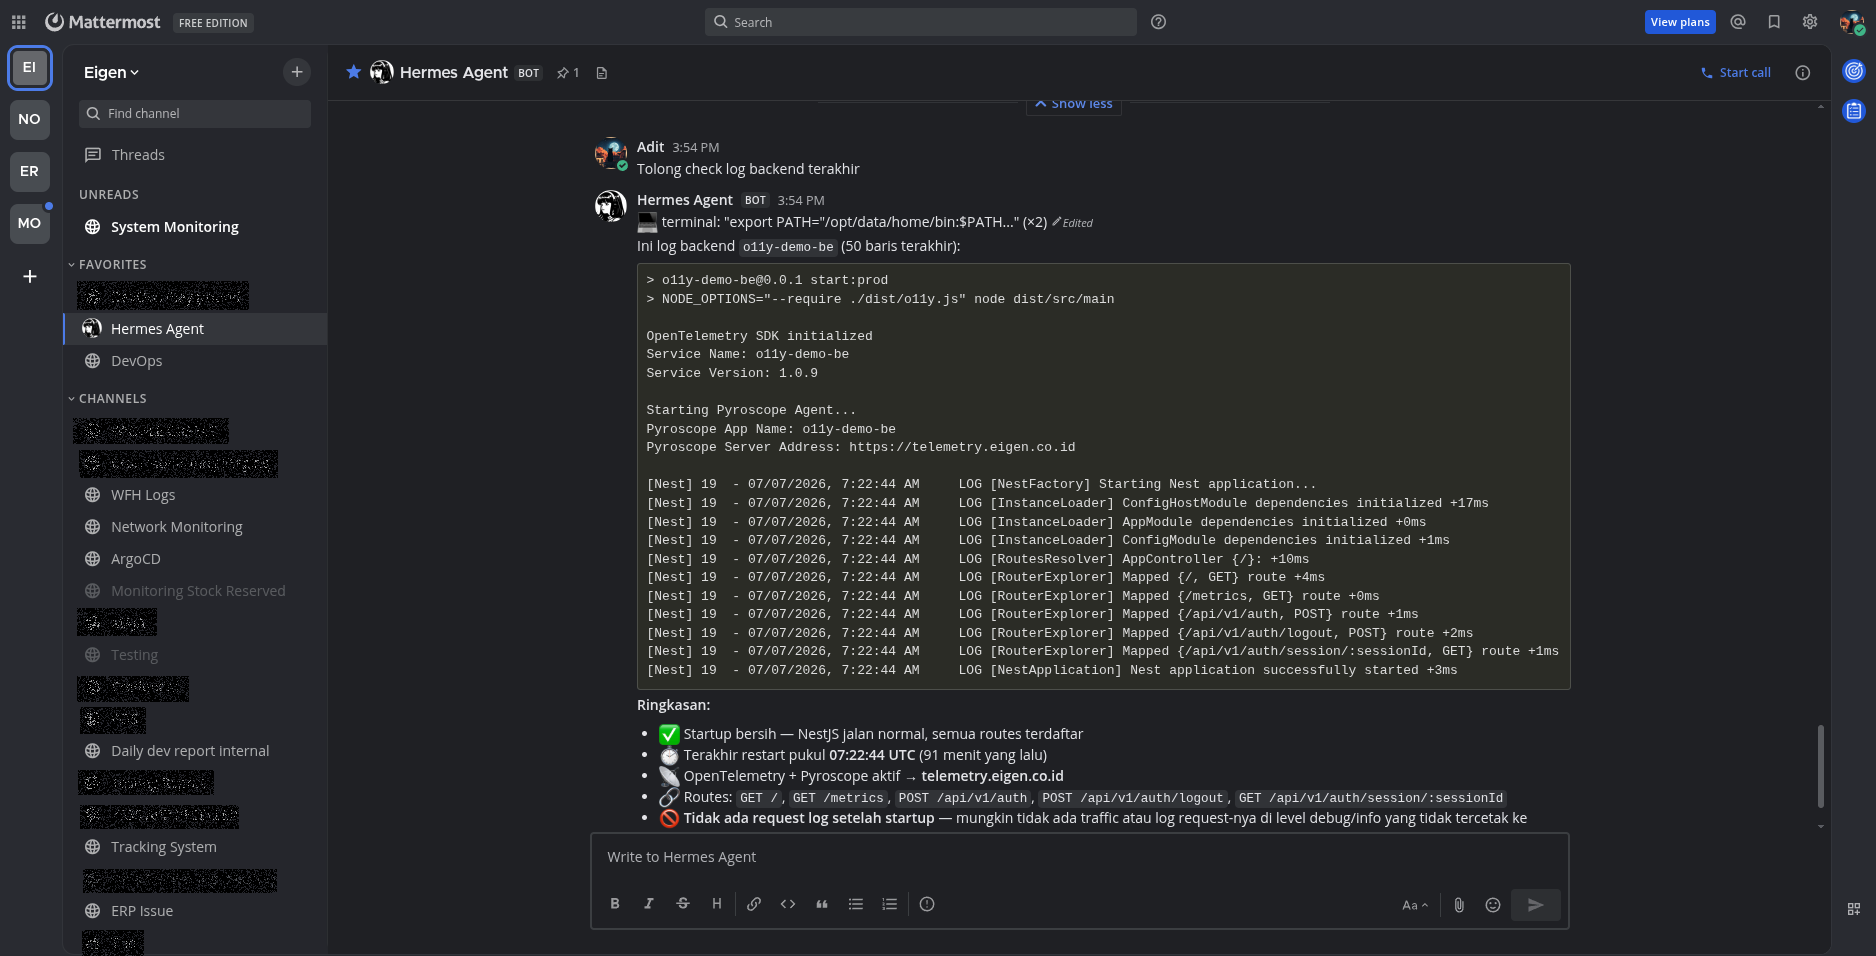Image resolution: width=1876 pixels, height=956 pixels.
Task: Open Threads view
Action: (195, 155)
